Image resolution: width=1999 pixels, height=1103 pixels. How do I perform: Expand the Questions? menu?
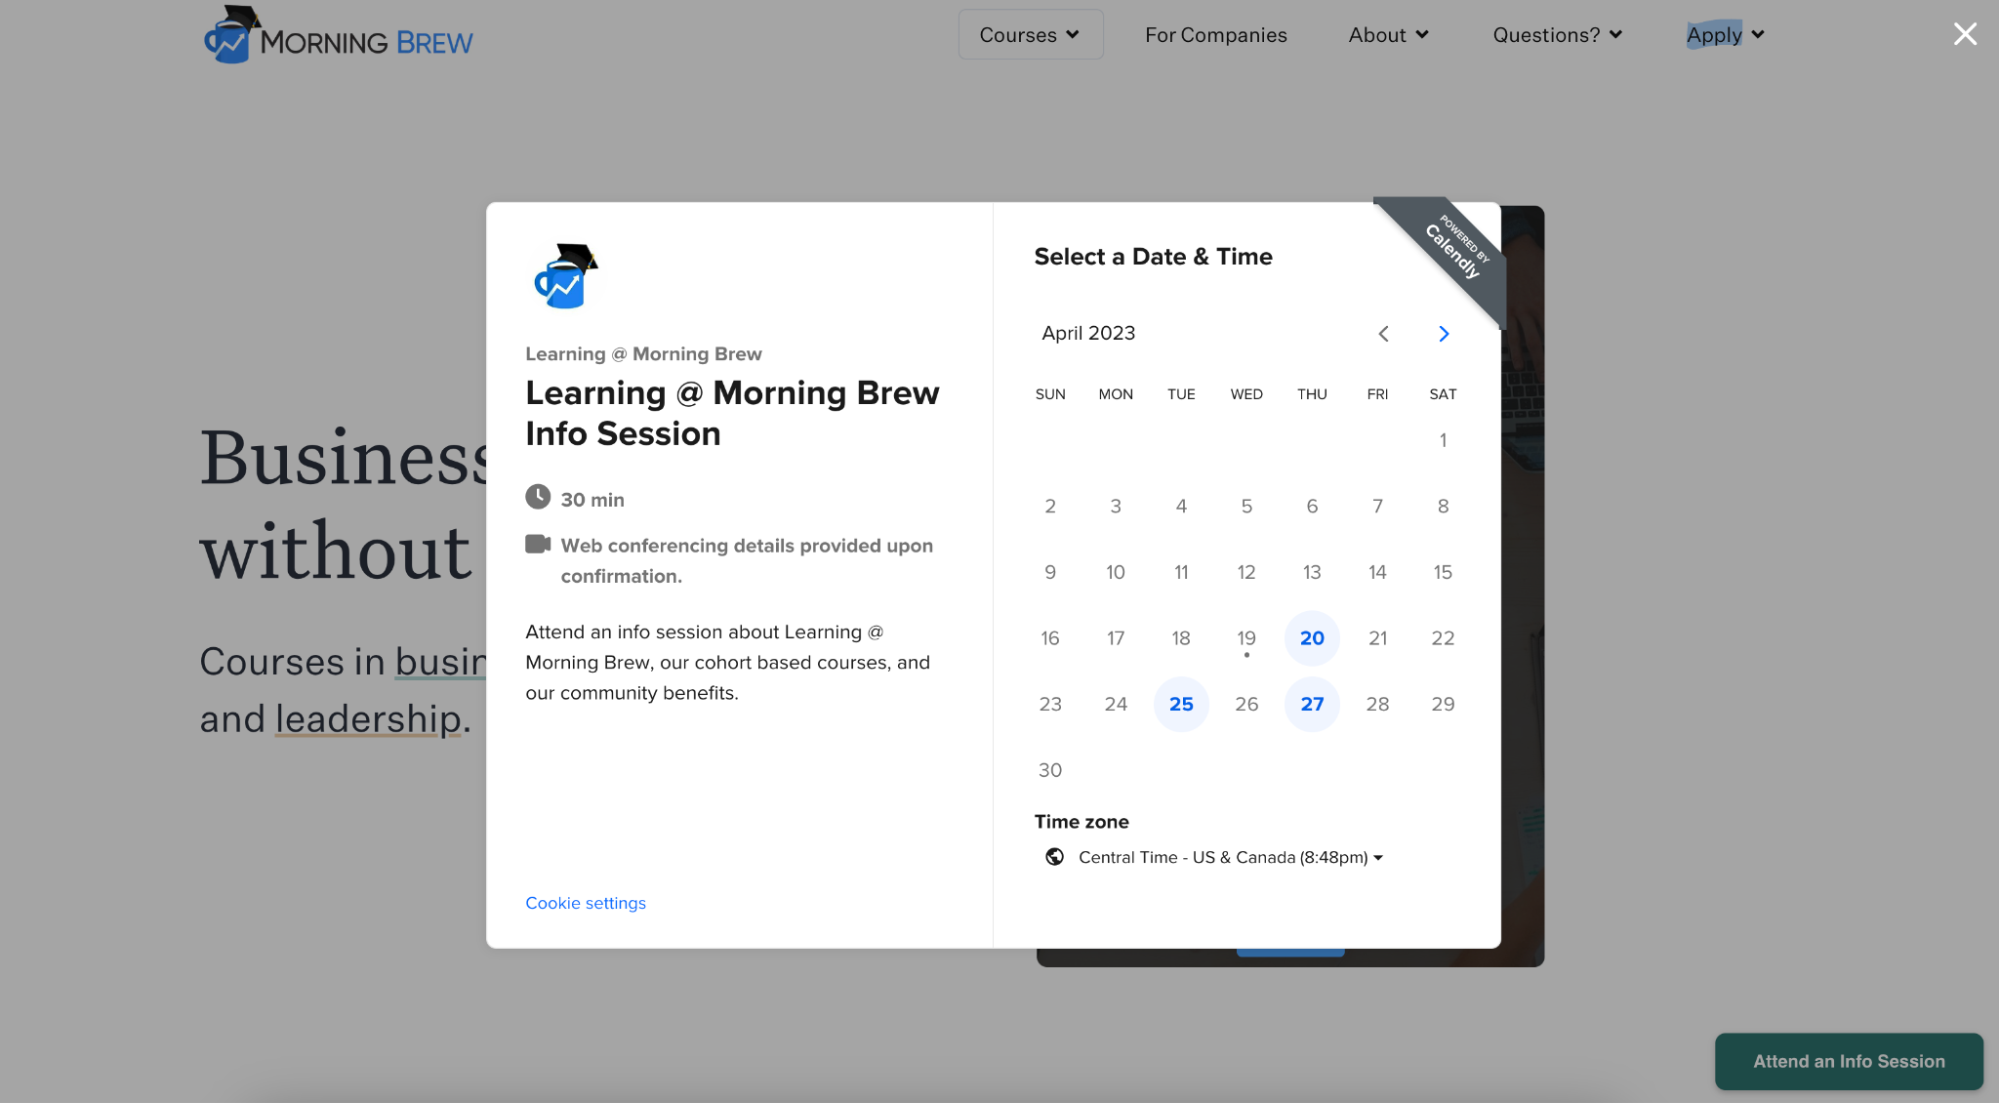pos(1556,35)
